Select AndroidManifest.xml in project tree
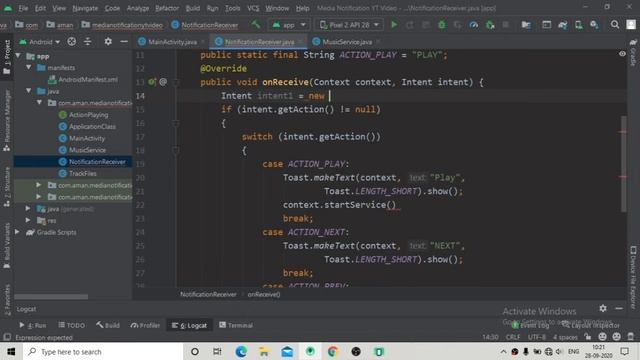The height and width of the screenshot is (360, 640). pyautogui.click(x=87, y=80)
